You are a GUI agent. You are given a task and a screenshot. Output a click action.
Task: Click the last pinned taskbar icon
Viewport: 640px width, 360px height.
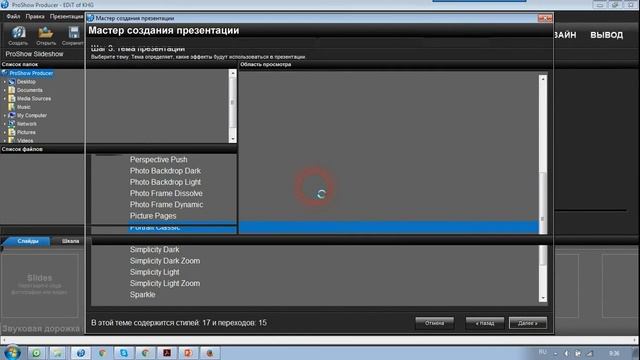point(210,353)
